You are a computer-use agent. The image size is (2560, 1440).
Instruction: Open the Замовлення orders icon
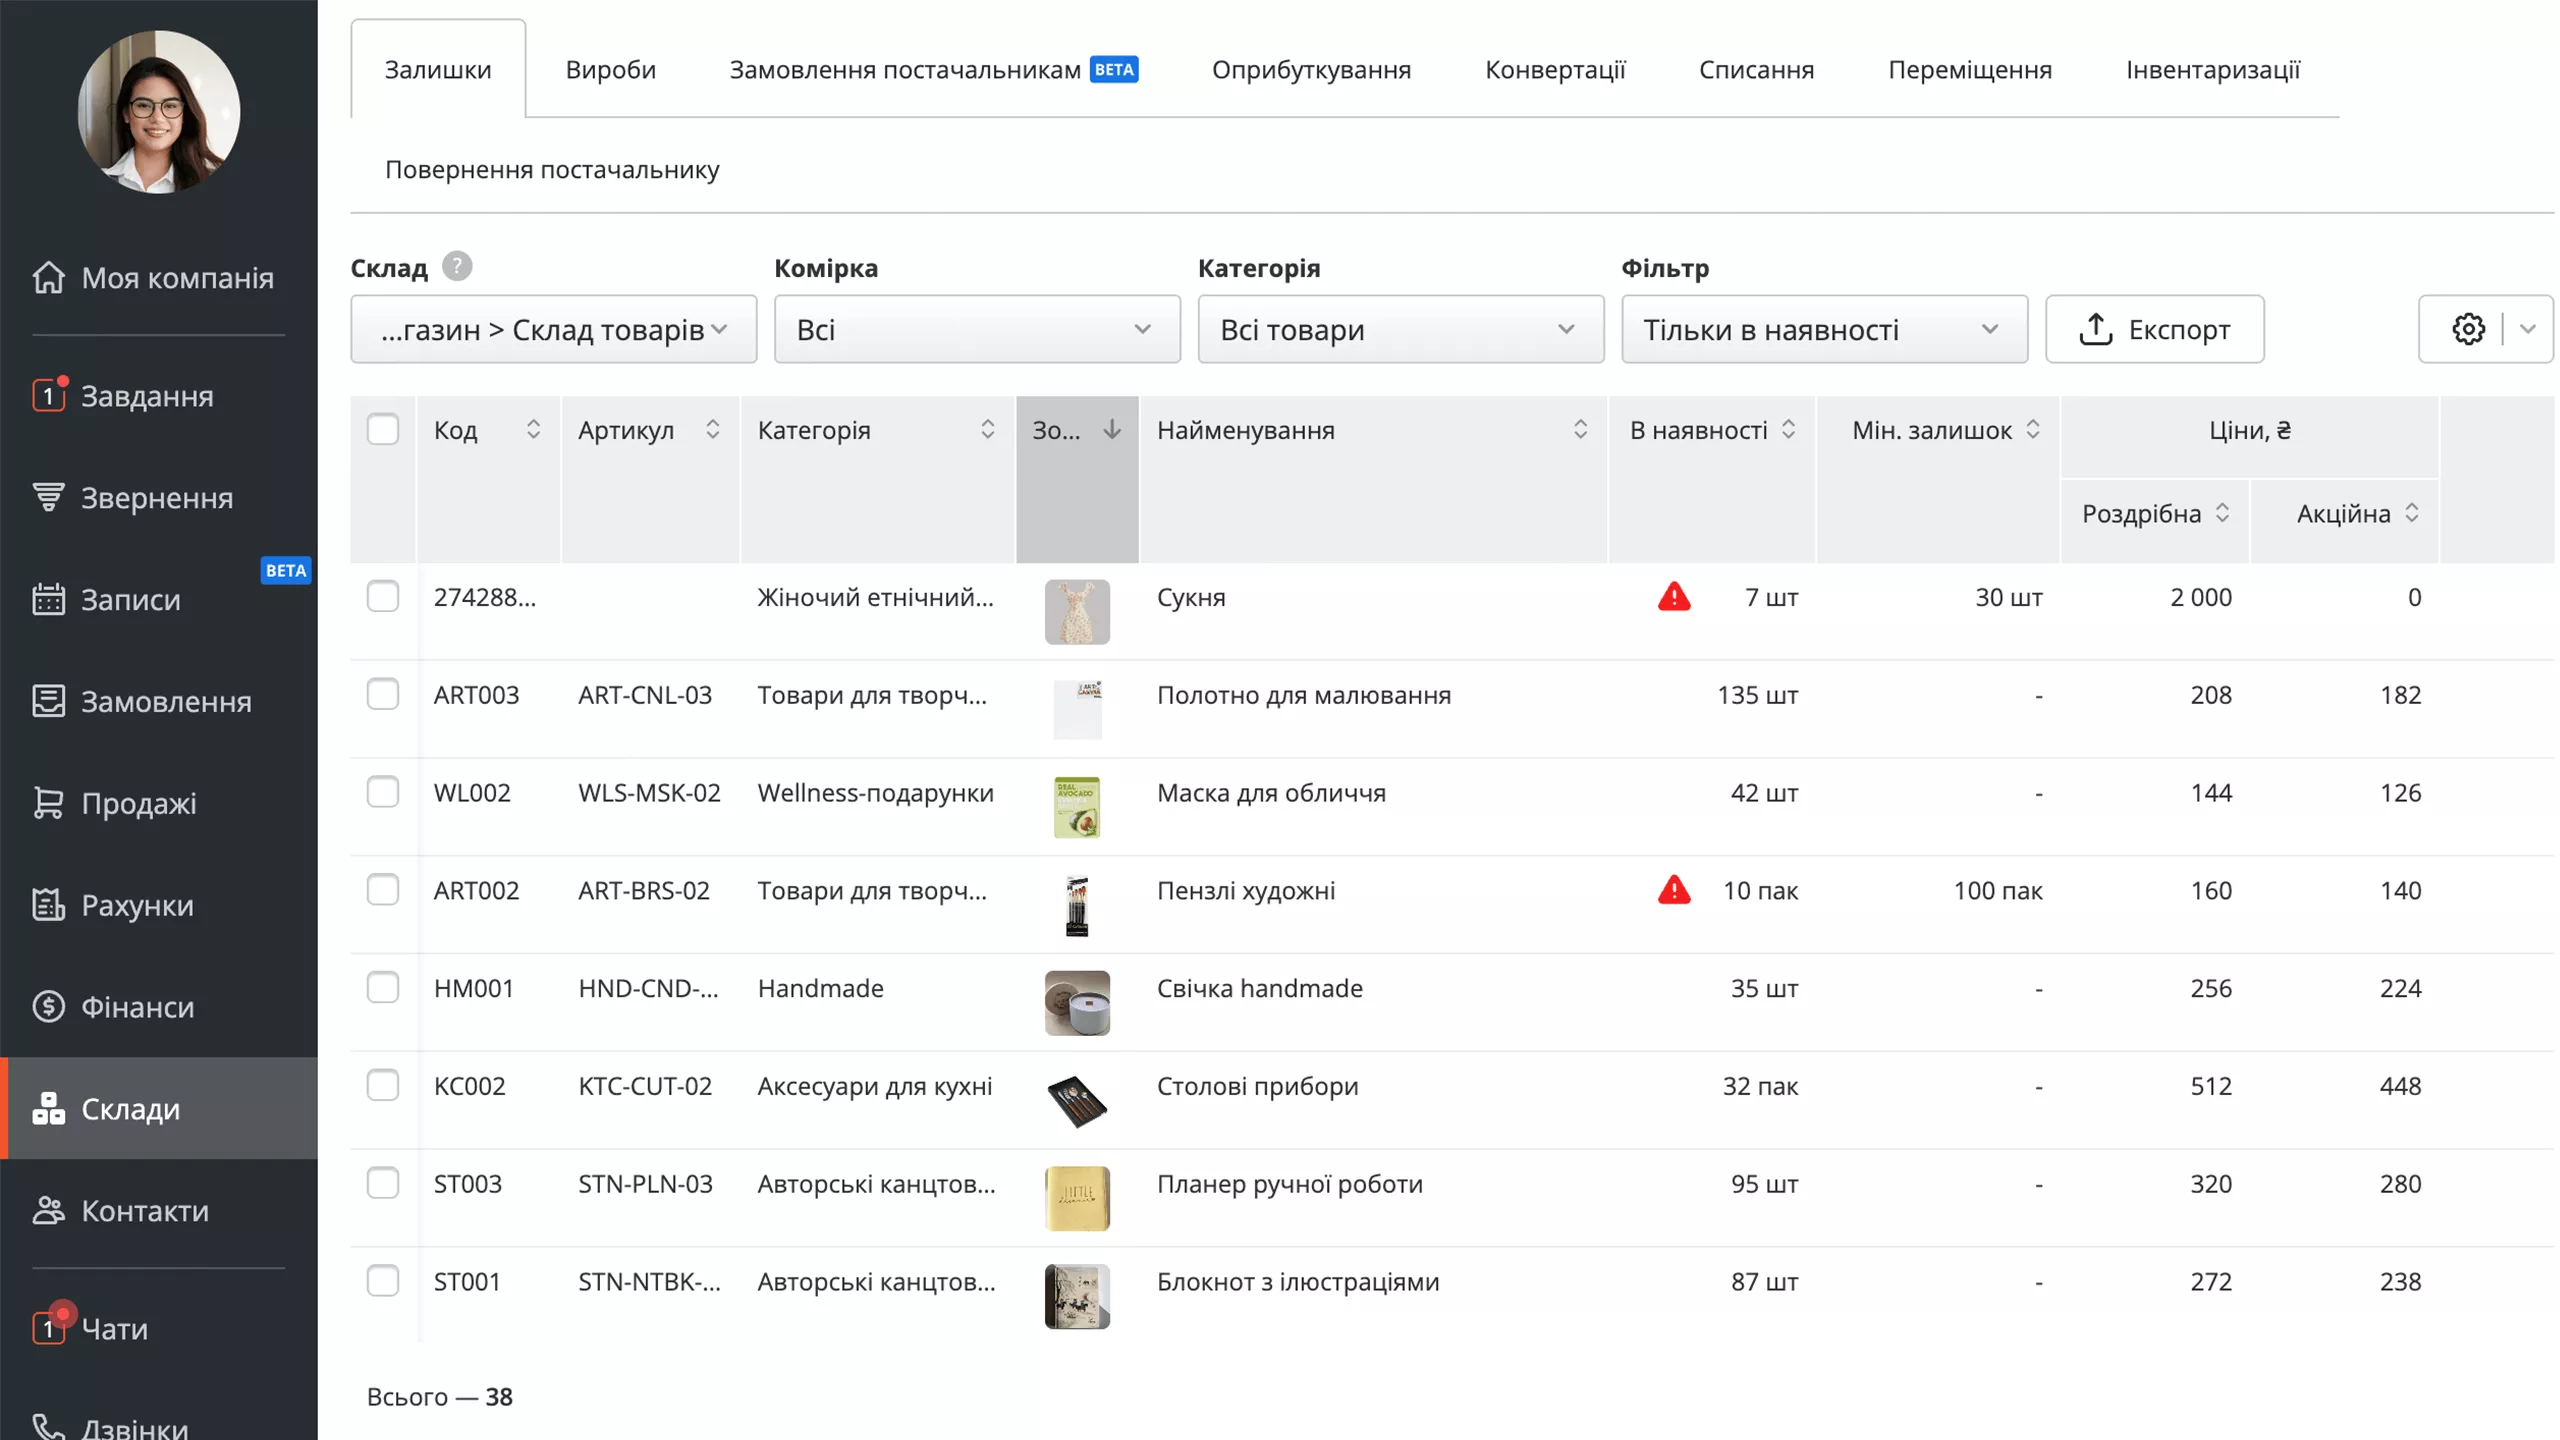click(x=48, y=700)
